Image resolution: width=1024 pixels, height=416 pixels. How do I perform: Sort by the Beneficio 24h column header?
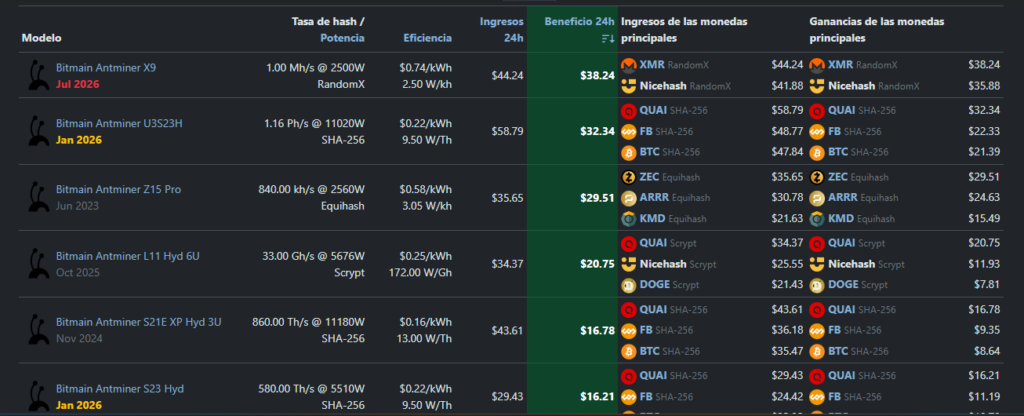click(x=579, y=22)
